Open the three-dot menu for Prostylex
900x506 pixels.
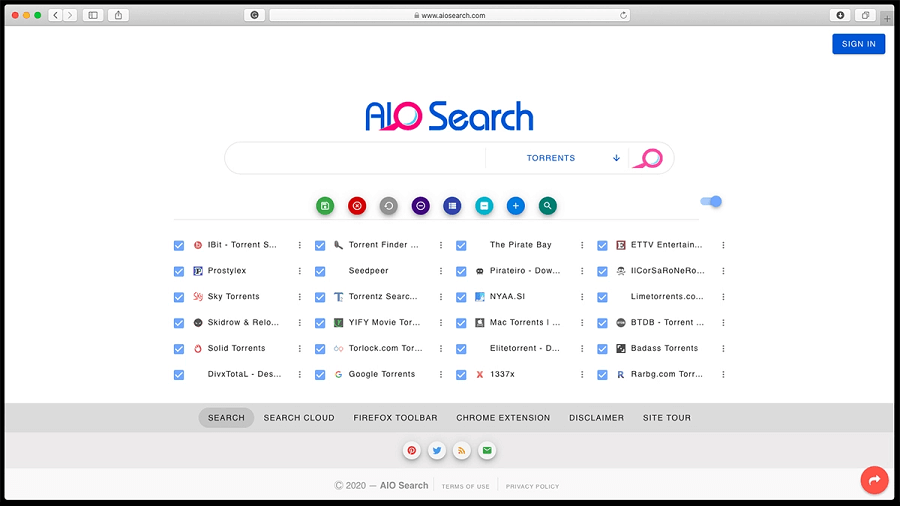300,271
